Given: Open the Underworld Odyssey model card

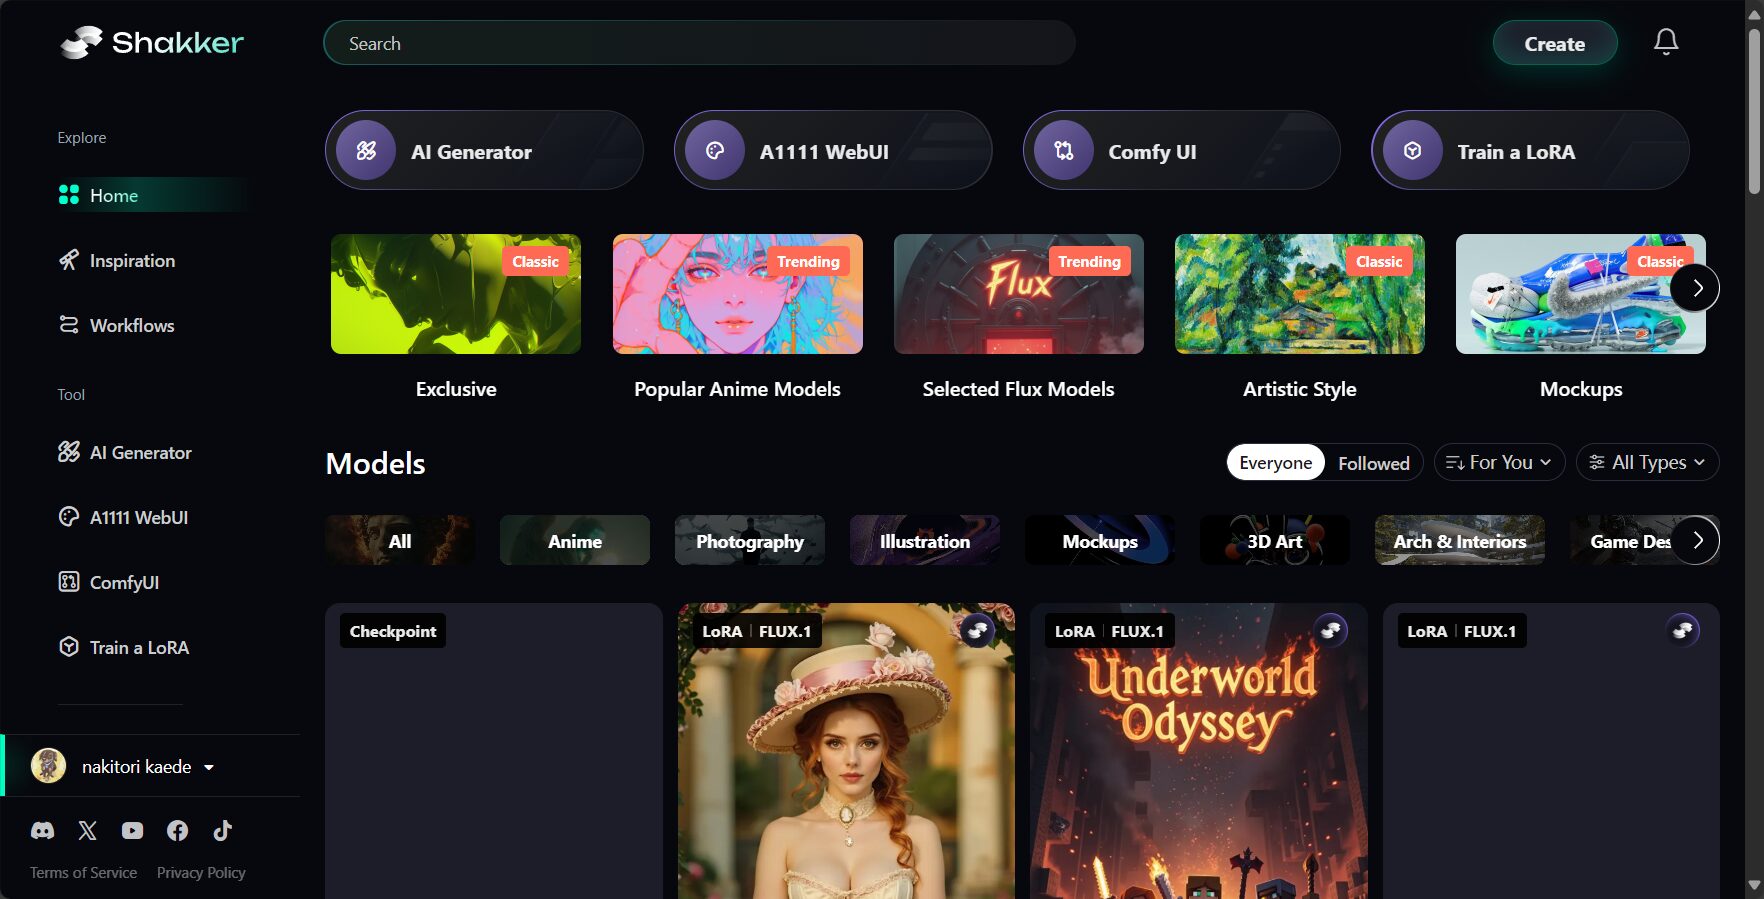Looking at the screenshot, I should pos(1198,750).
